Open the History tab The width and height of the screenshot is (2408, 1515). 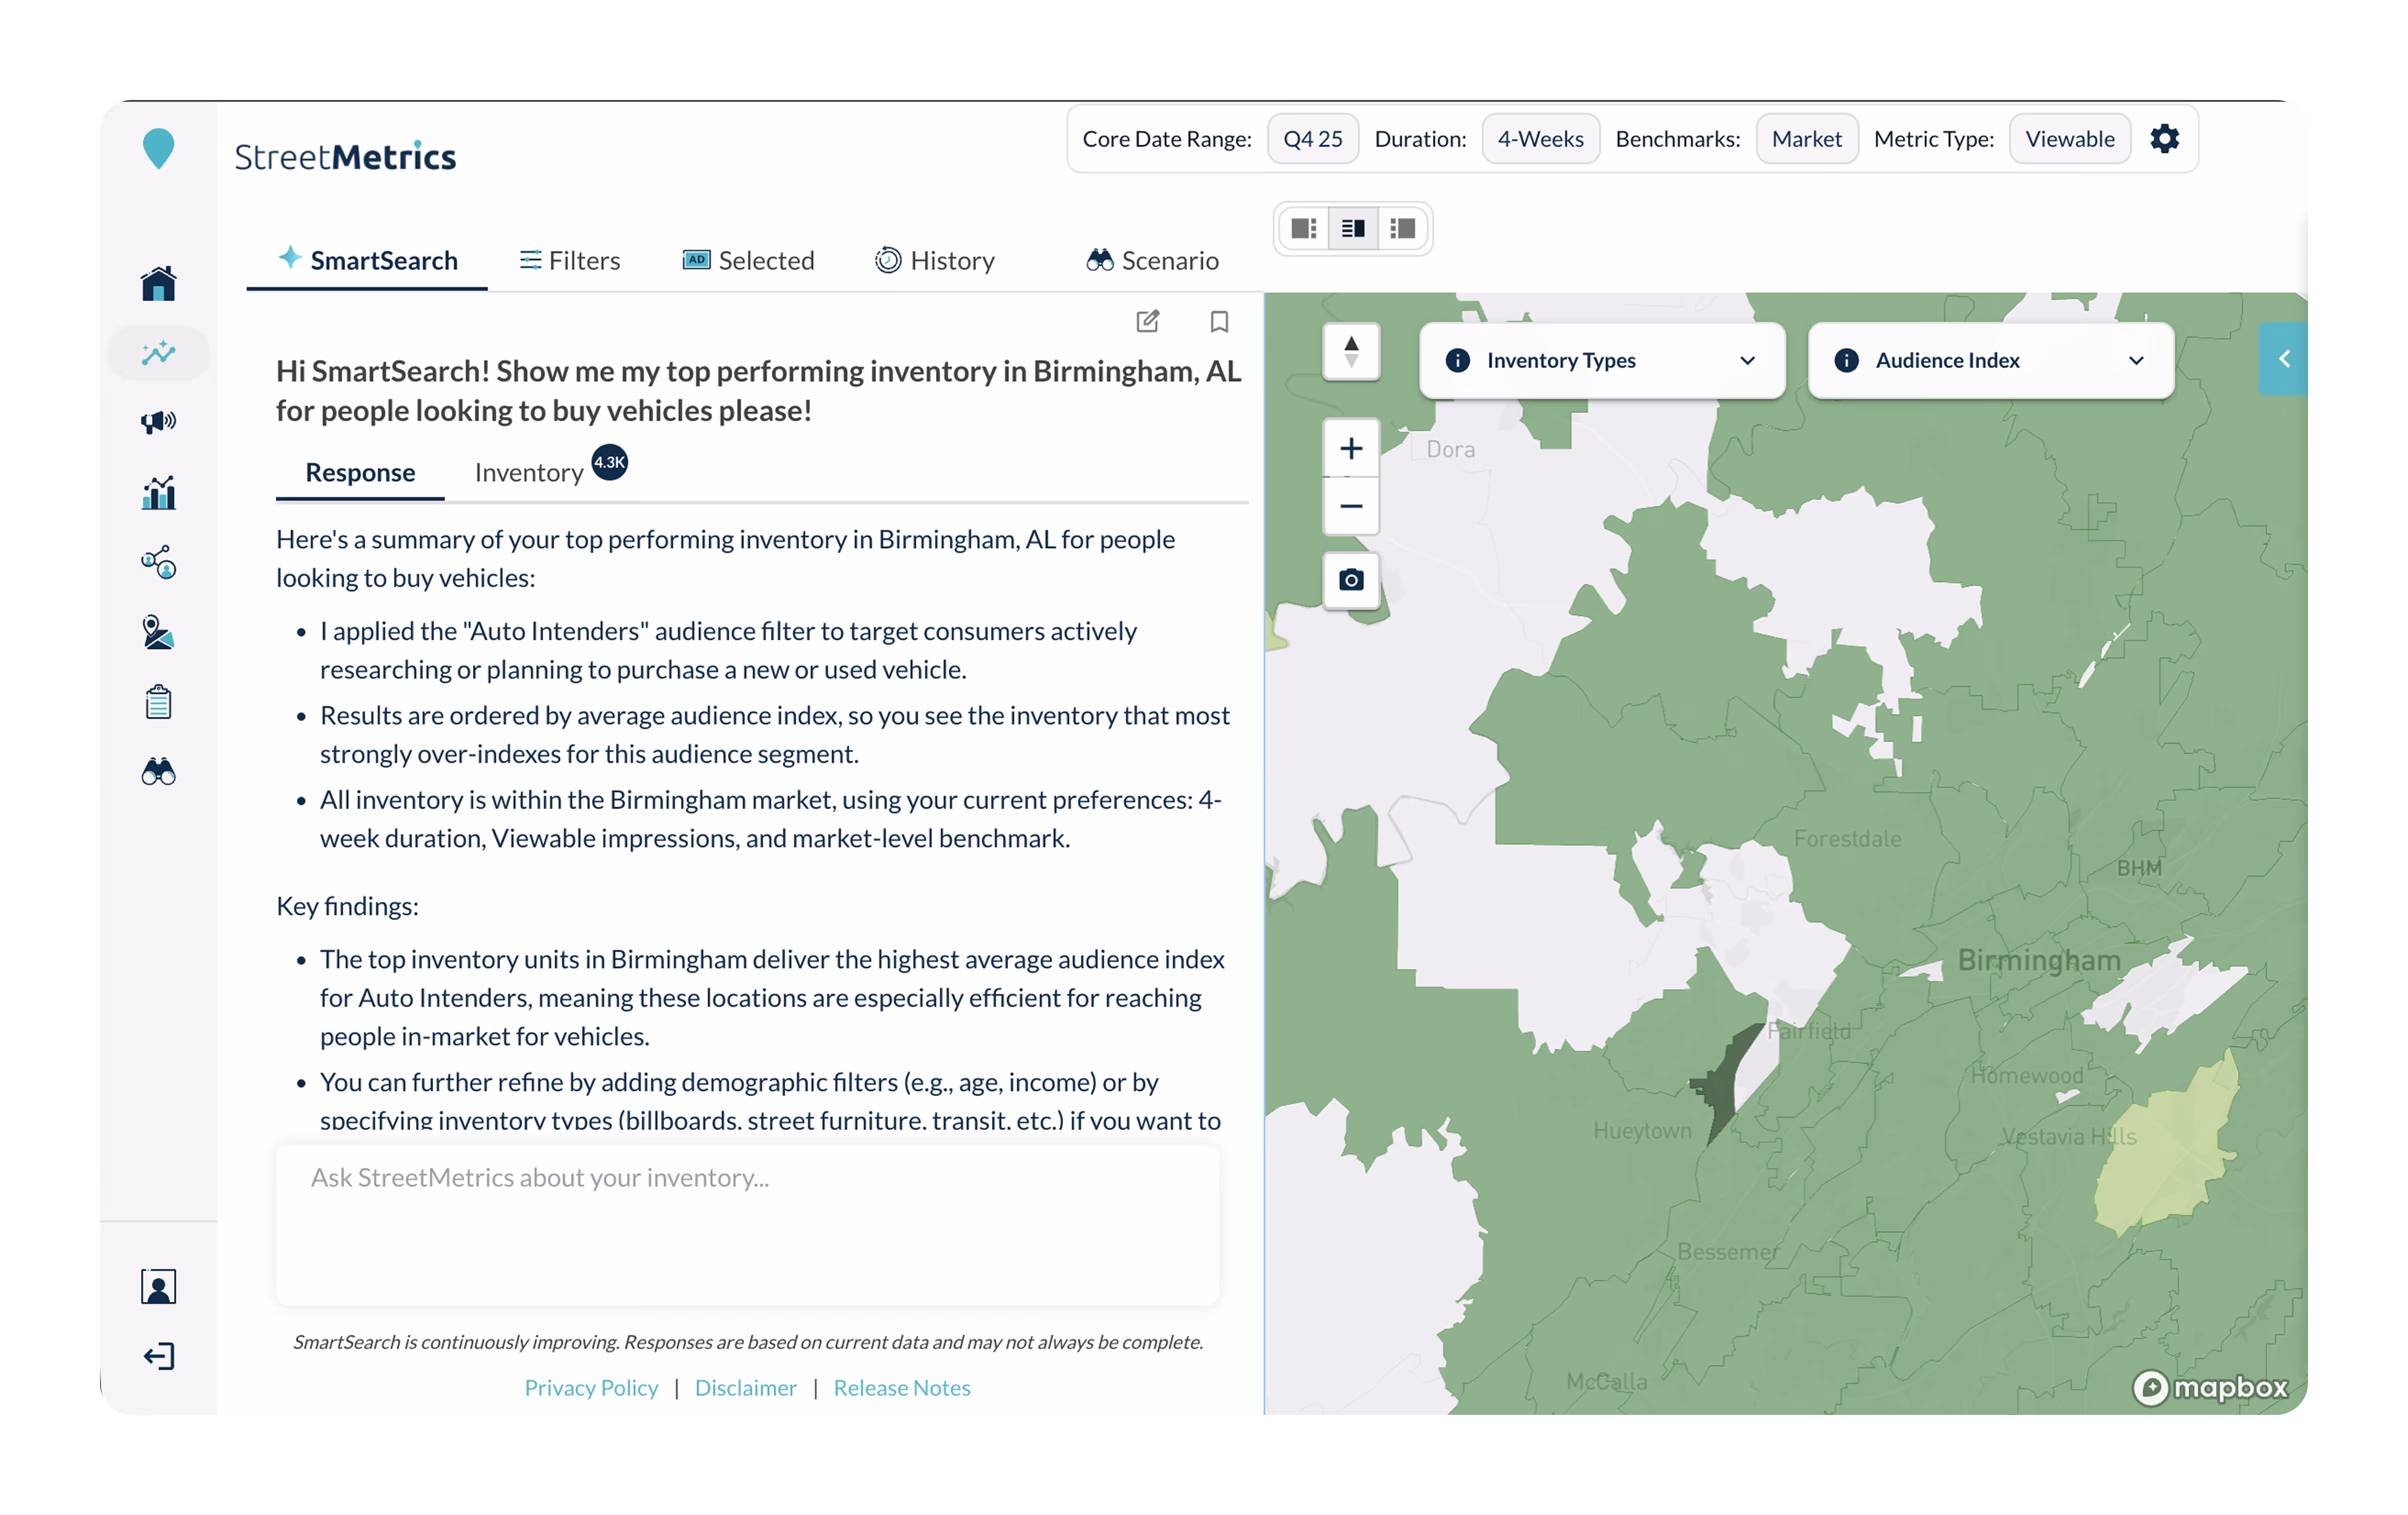pos(935,260)
